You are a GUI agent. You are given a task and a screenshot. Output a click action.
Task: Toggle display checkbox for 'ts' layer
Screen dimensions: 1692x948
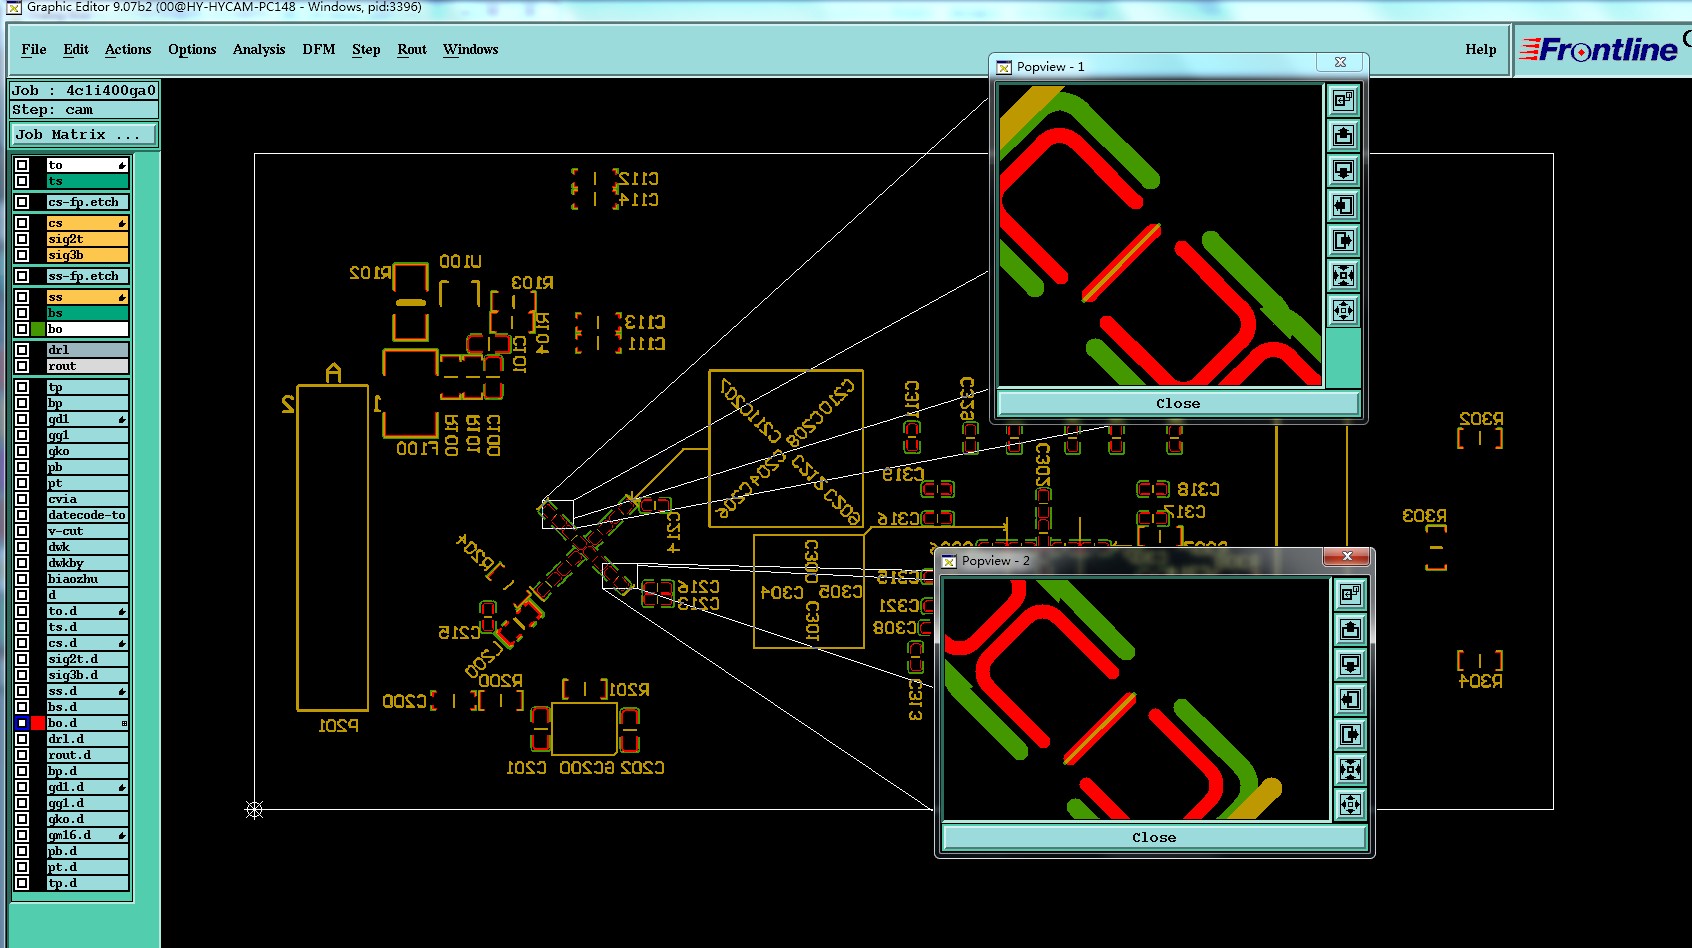(22, 181)
